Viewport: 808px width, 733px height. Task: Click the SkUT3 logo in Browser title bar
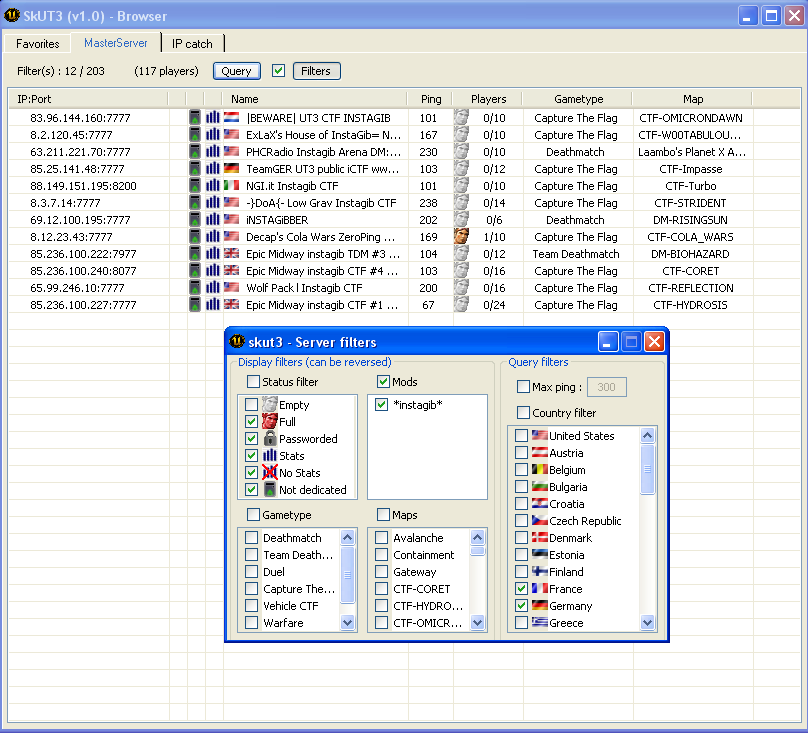click(x=11, y=15)
